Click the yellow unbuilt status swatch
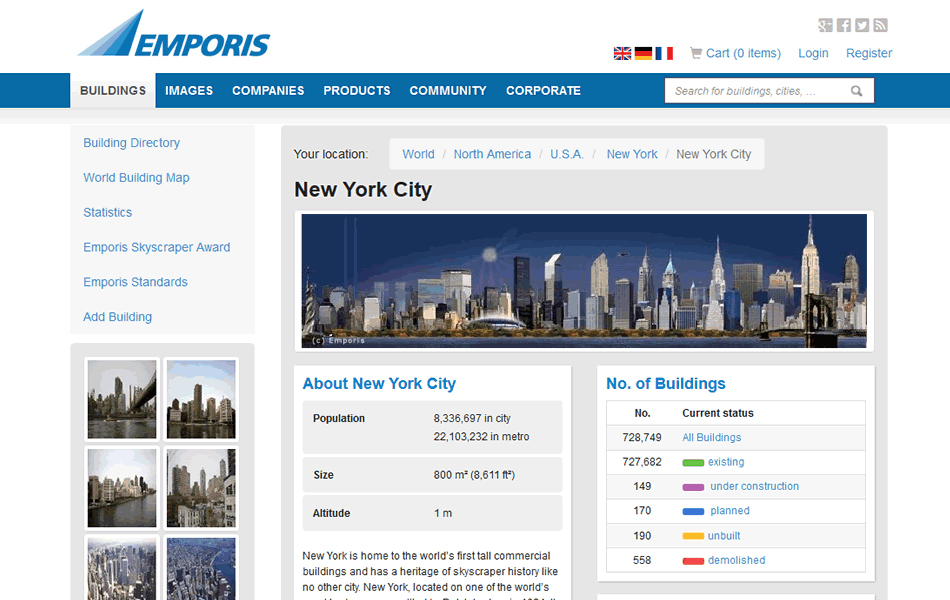 (693, 536)
